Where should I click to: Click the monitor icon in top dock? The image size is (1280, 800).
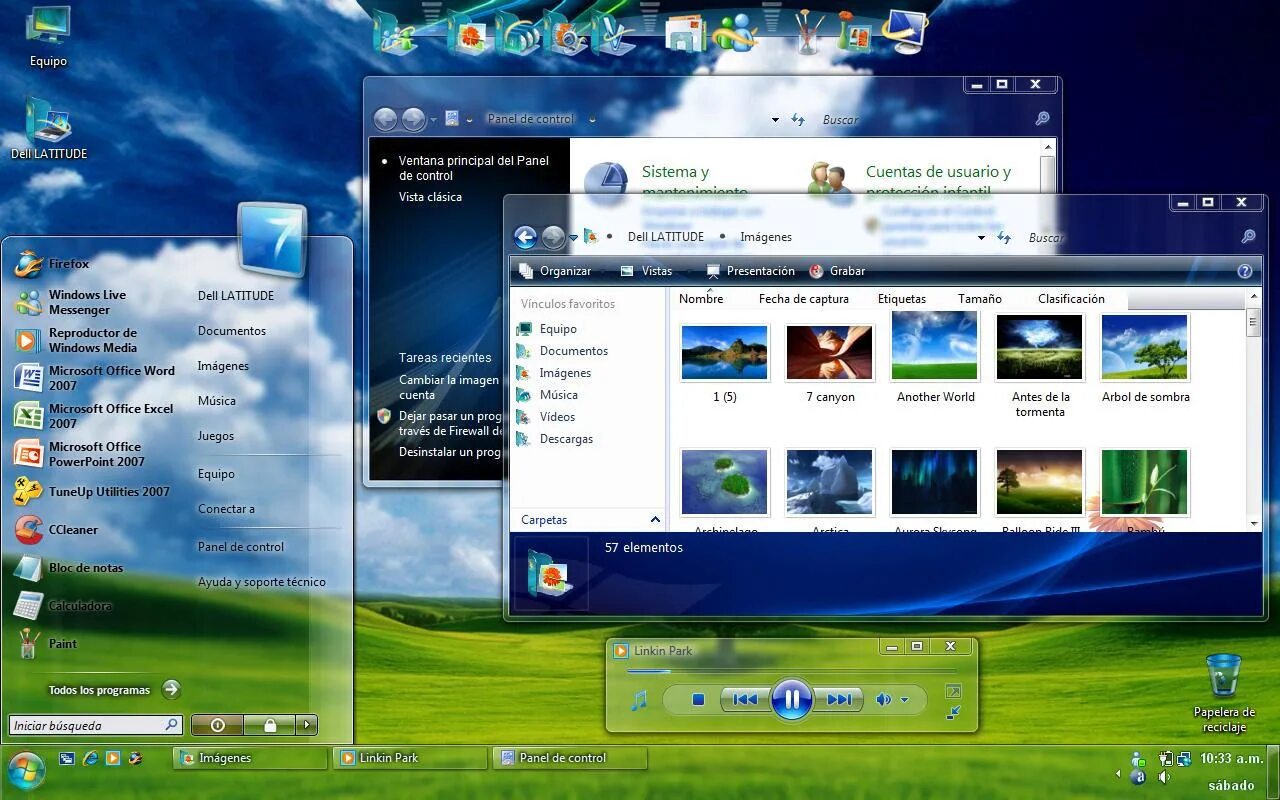[906, 30]
